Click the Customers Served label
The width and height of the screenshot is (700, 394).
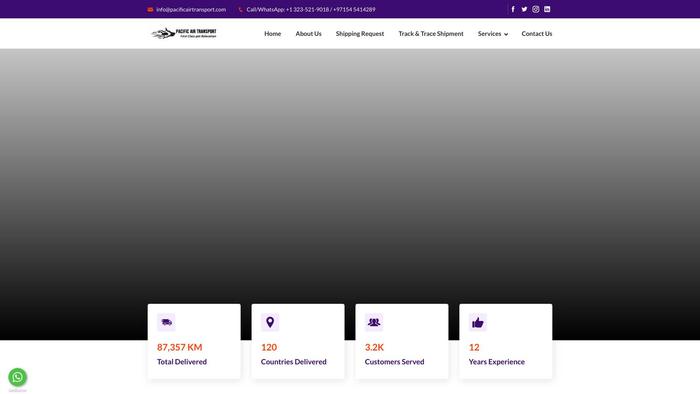394,362
